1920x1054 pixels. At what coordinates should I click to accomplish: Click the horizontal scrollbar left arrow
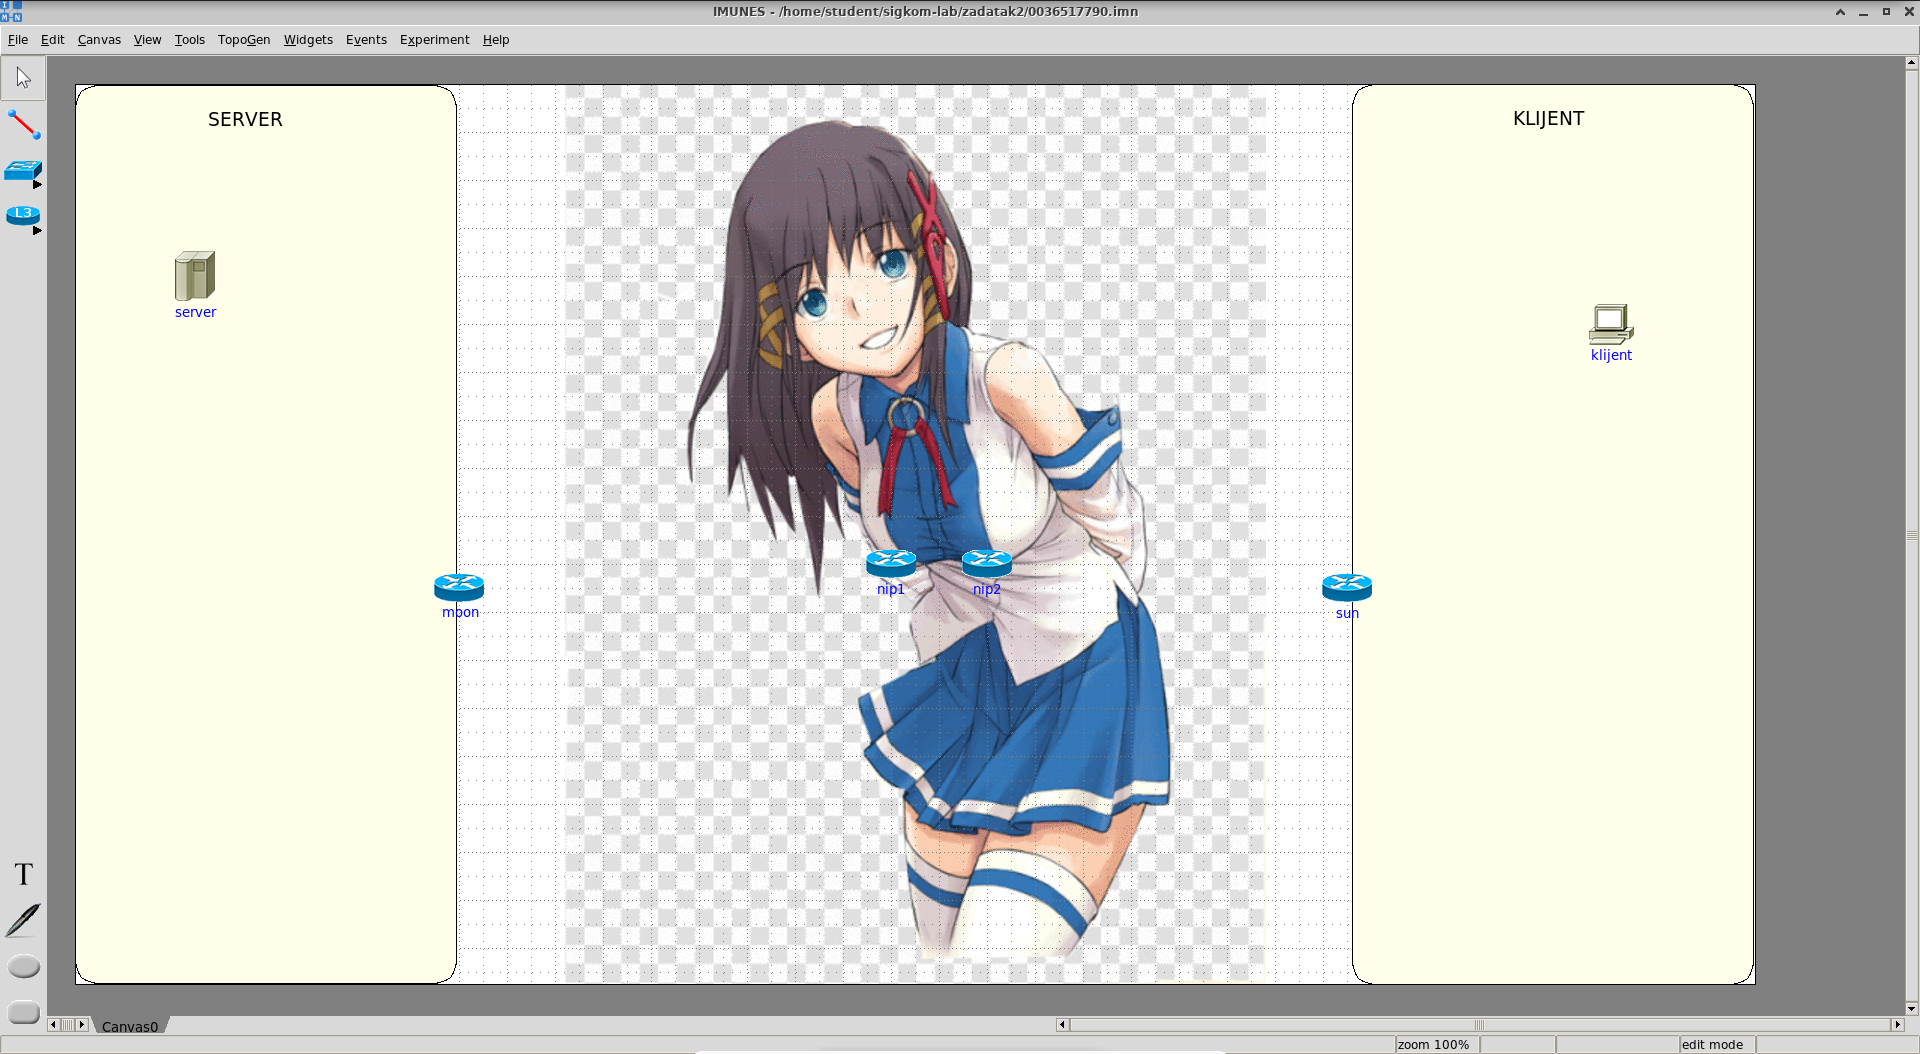click(1063, 1025)
